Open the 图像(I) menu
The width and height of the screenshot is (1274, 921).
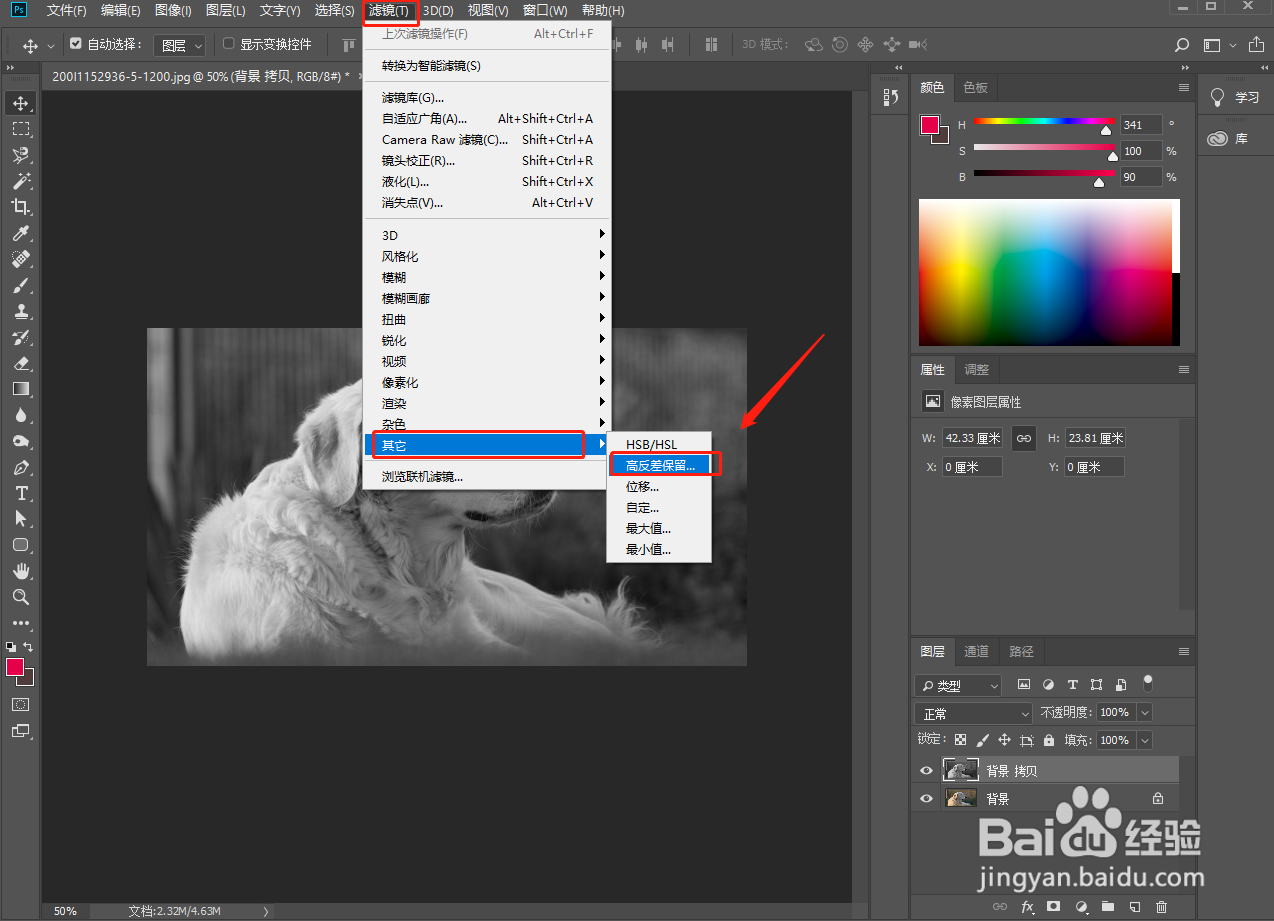173,10
